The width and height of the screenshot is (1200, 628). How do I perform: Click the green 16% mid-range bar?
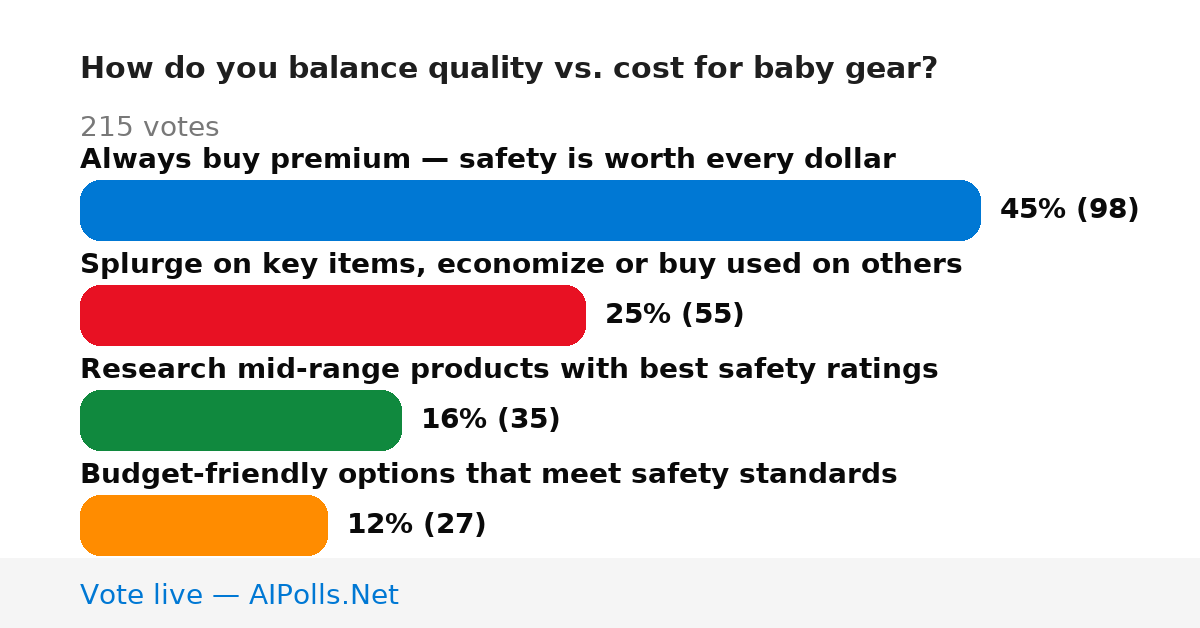pyautogui.click(x=241, y=420)
